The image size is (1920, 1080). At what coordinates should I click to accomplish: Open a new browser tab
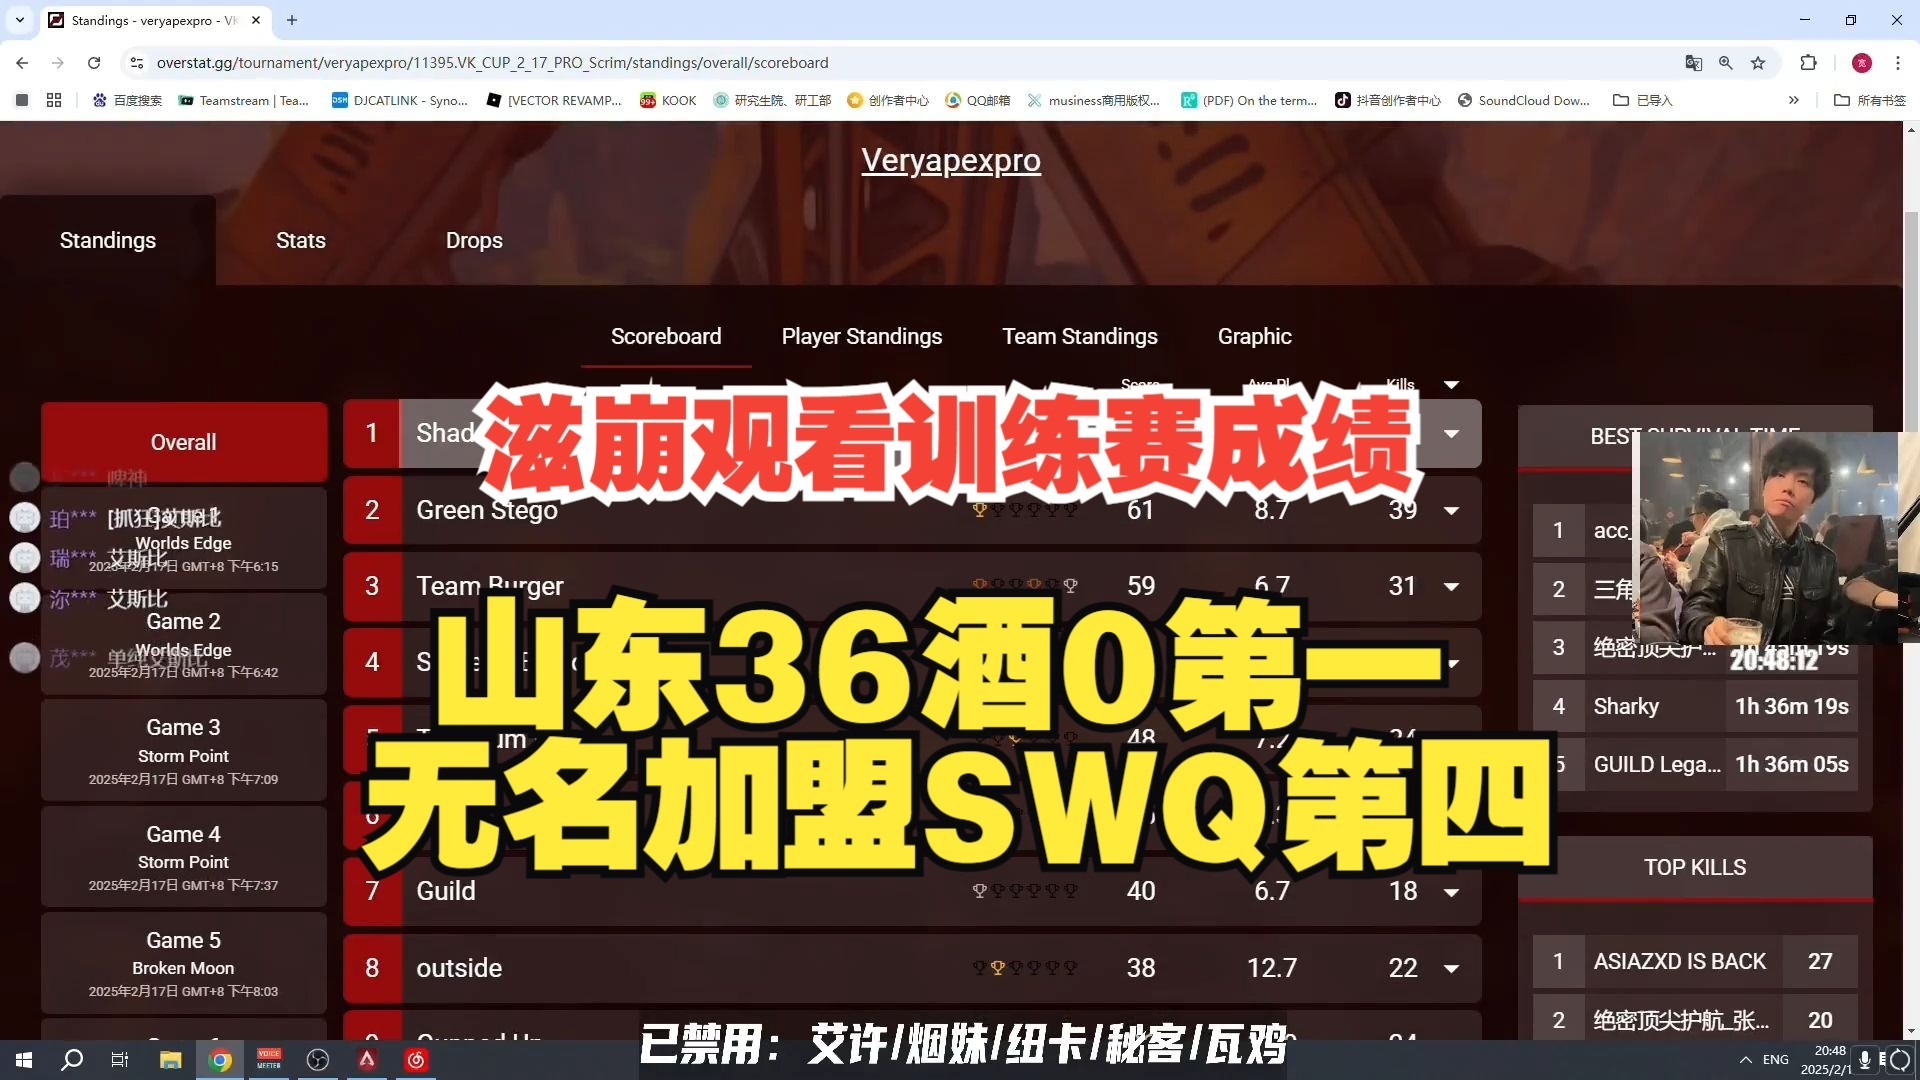coord(292,20)
